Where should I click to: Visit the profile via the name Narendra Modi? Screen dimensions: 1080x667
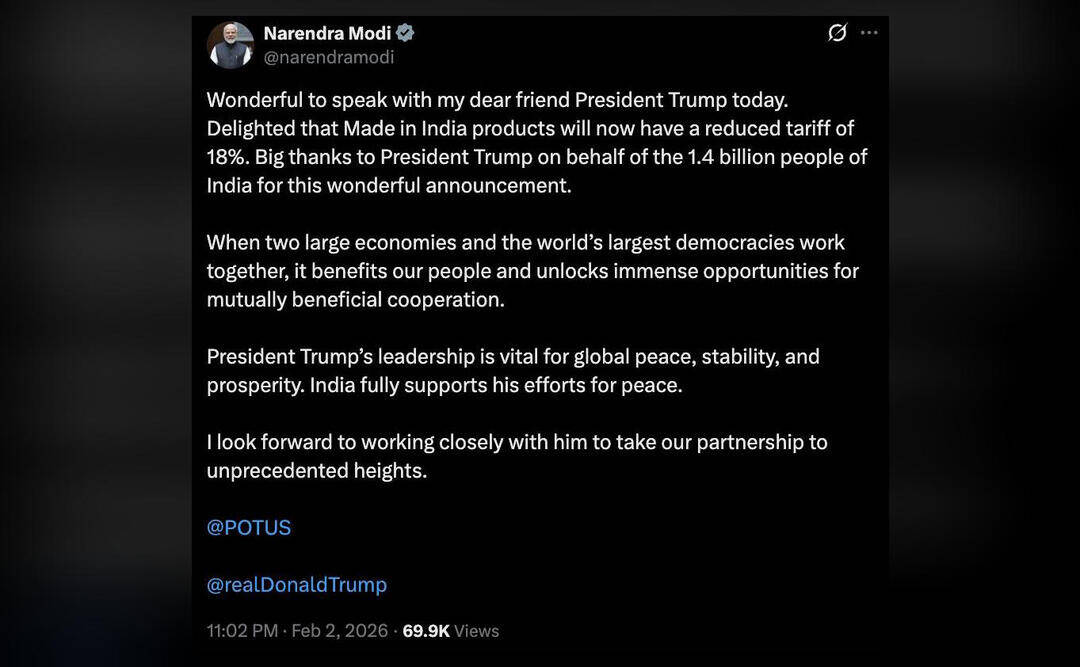click(x=325, y=32)
